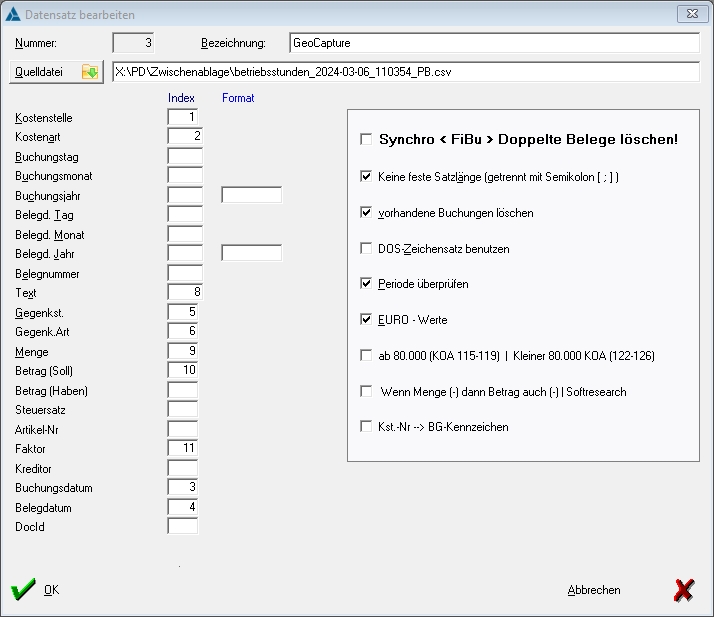The width and height of the screenshot is (714, 617).
Task: Toggle vorhandene Buchungen löschen checkbox
Action: click(366, 213)
